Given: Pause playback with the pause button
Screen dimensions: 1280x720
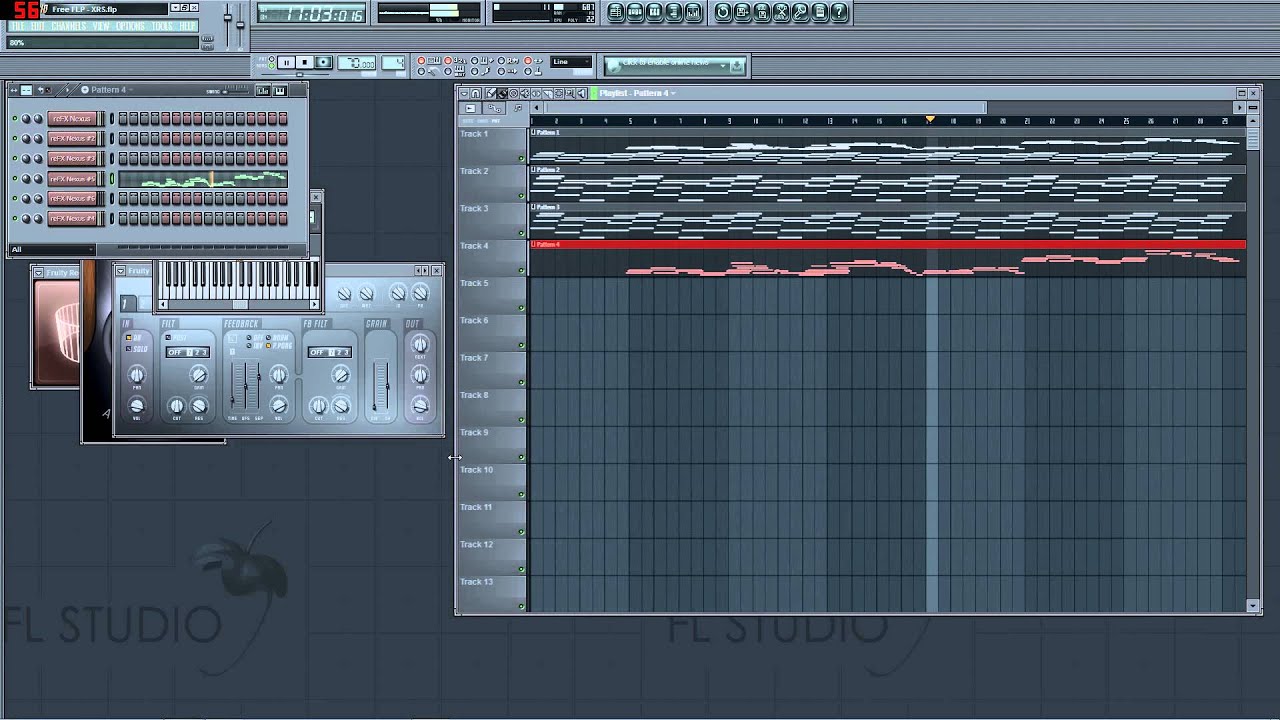Looking at the screenshot, I should pyautogui.click(x=287, y=63).
